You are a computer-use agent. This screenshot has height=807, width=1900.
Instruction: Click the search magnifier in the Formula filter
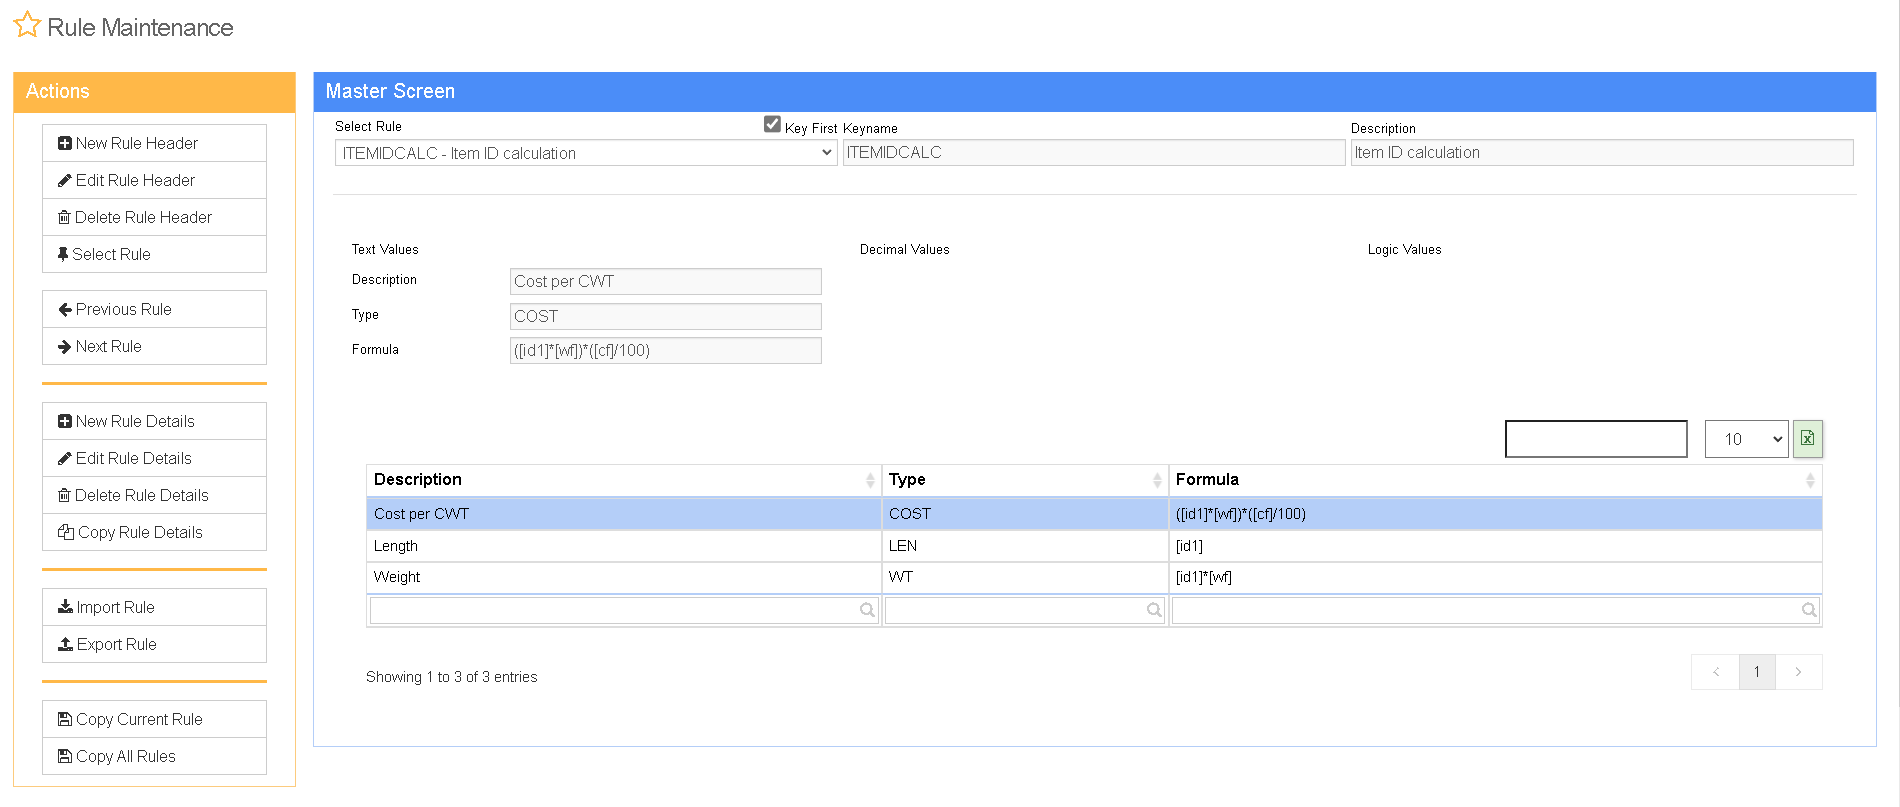tap(1809, 610)
